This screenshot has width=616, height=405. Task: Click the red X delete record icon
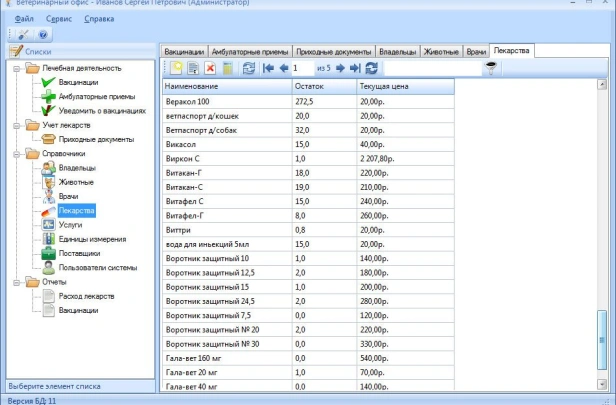point(210,68)
